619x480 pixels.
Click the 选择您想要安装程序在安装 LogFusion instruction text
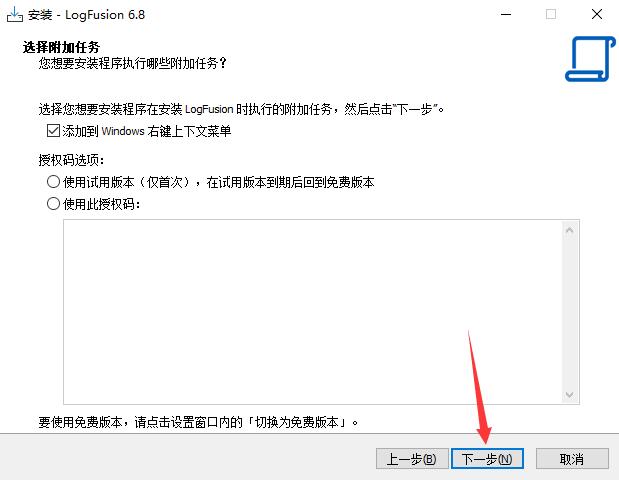(x=241, y=109)
